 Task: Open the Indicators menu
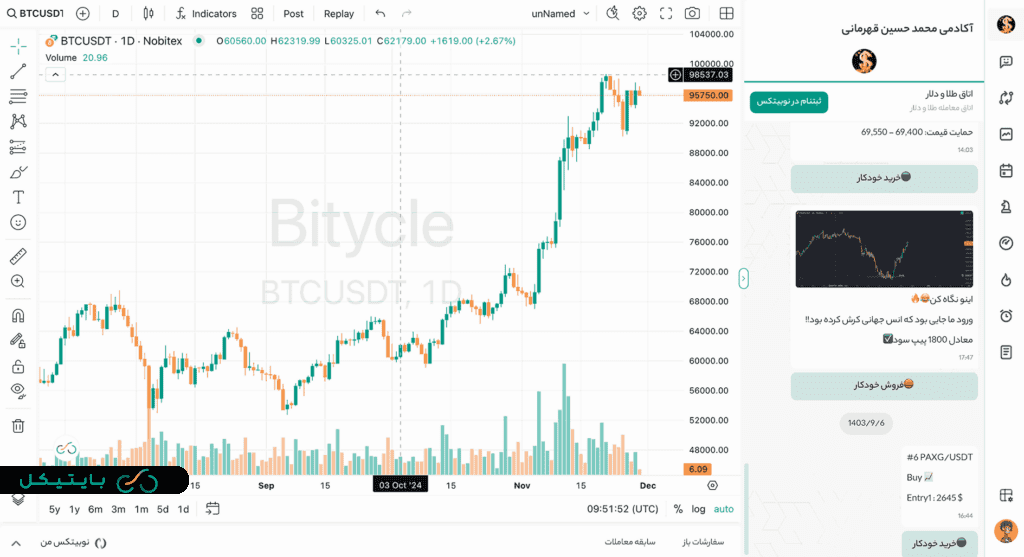tap(206, 14)
